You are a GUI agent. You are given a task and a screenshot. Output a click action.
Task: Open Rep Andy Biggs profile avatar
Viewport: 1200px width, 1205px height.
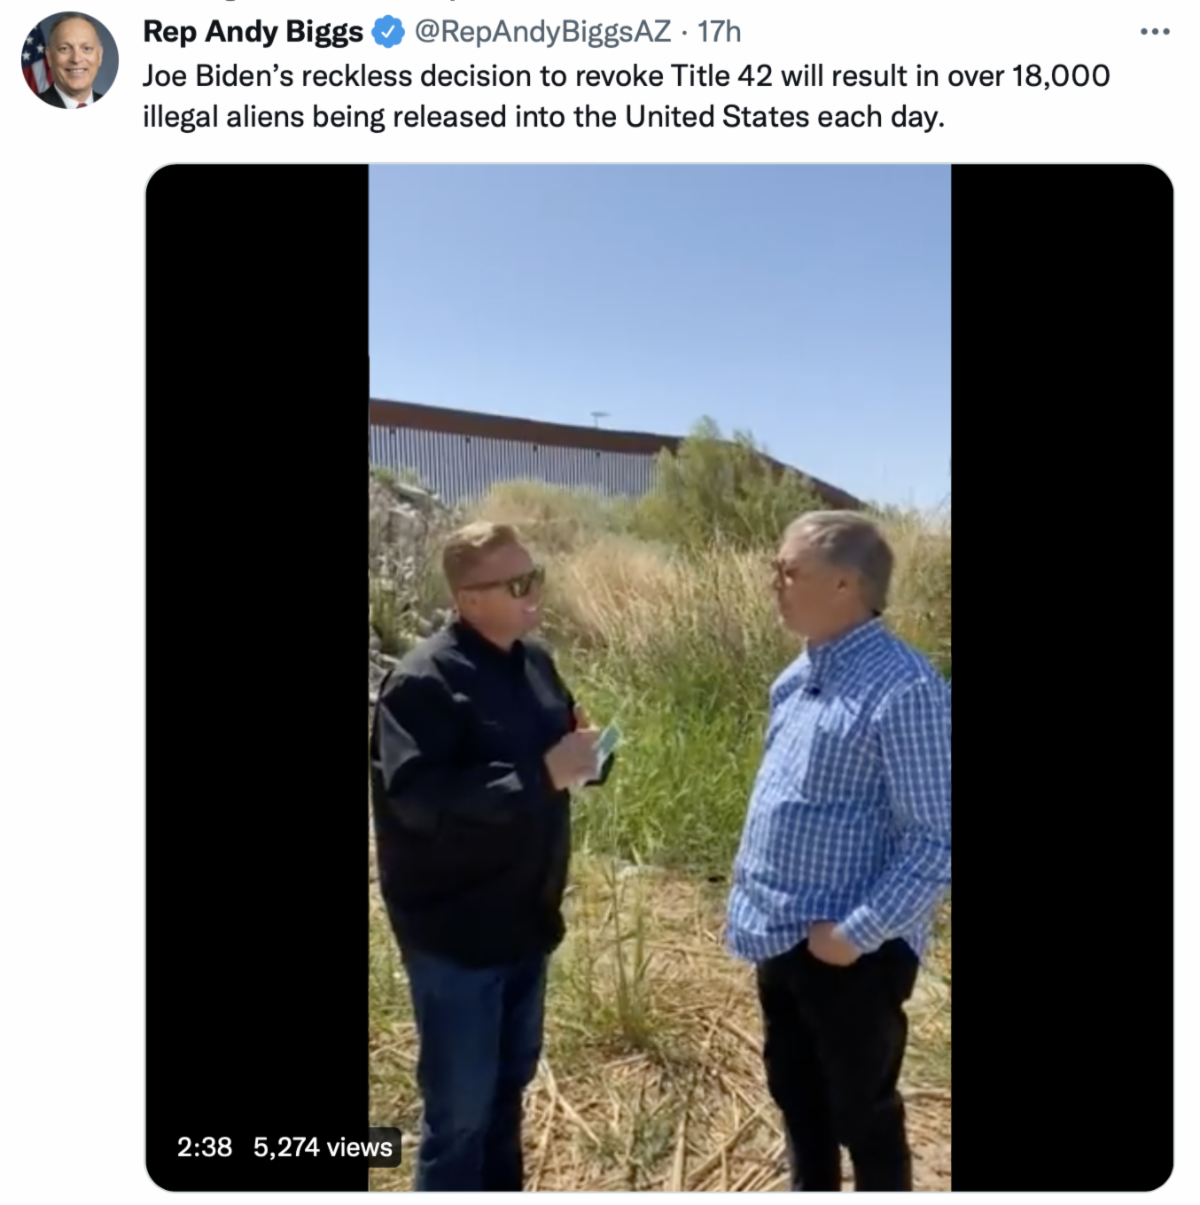coord(70,60)
